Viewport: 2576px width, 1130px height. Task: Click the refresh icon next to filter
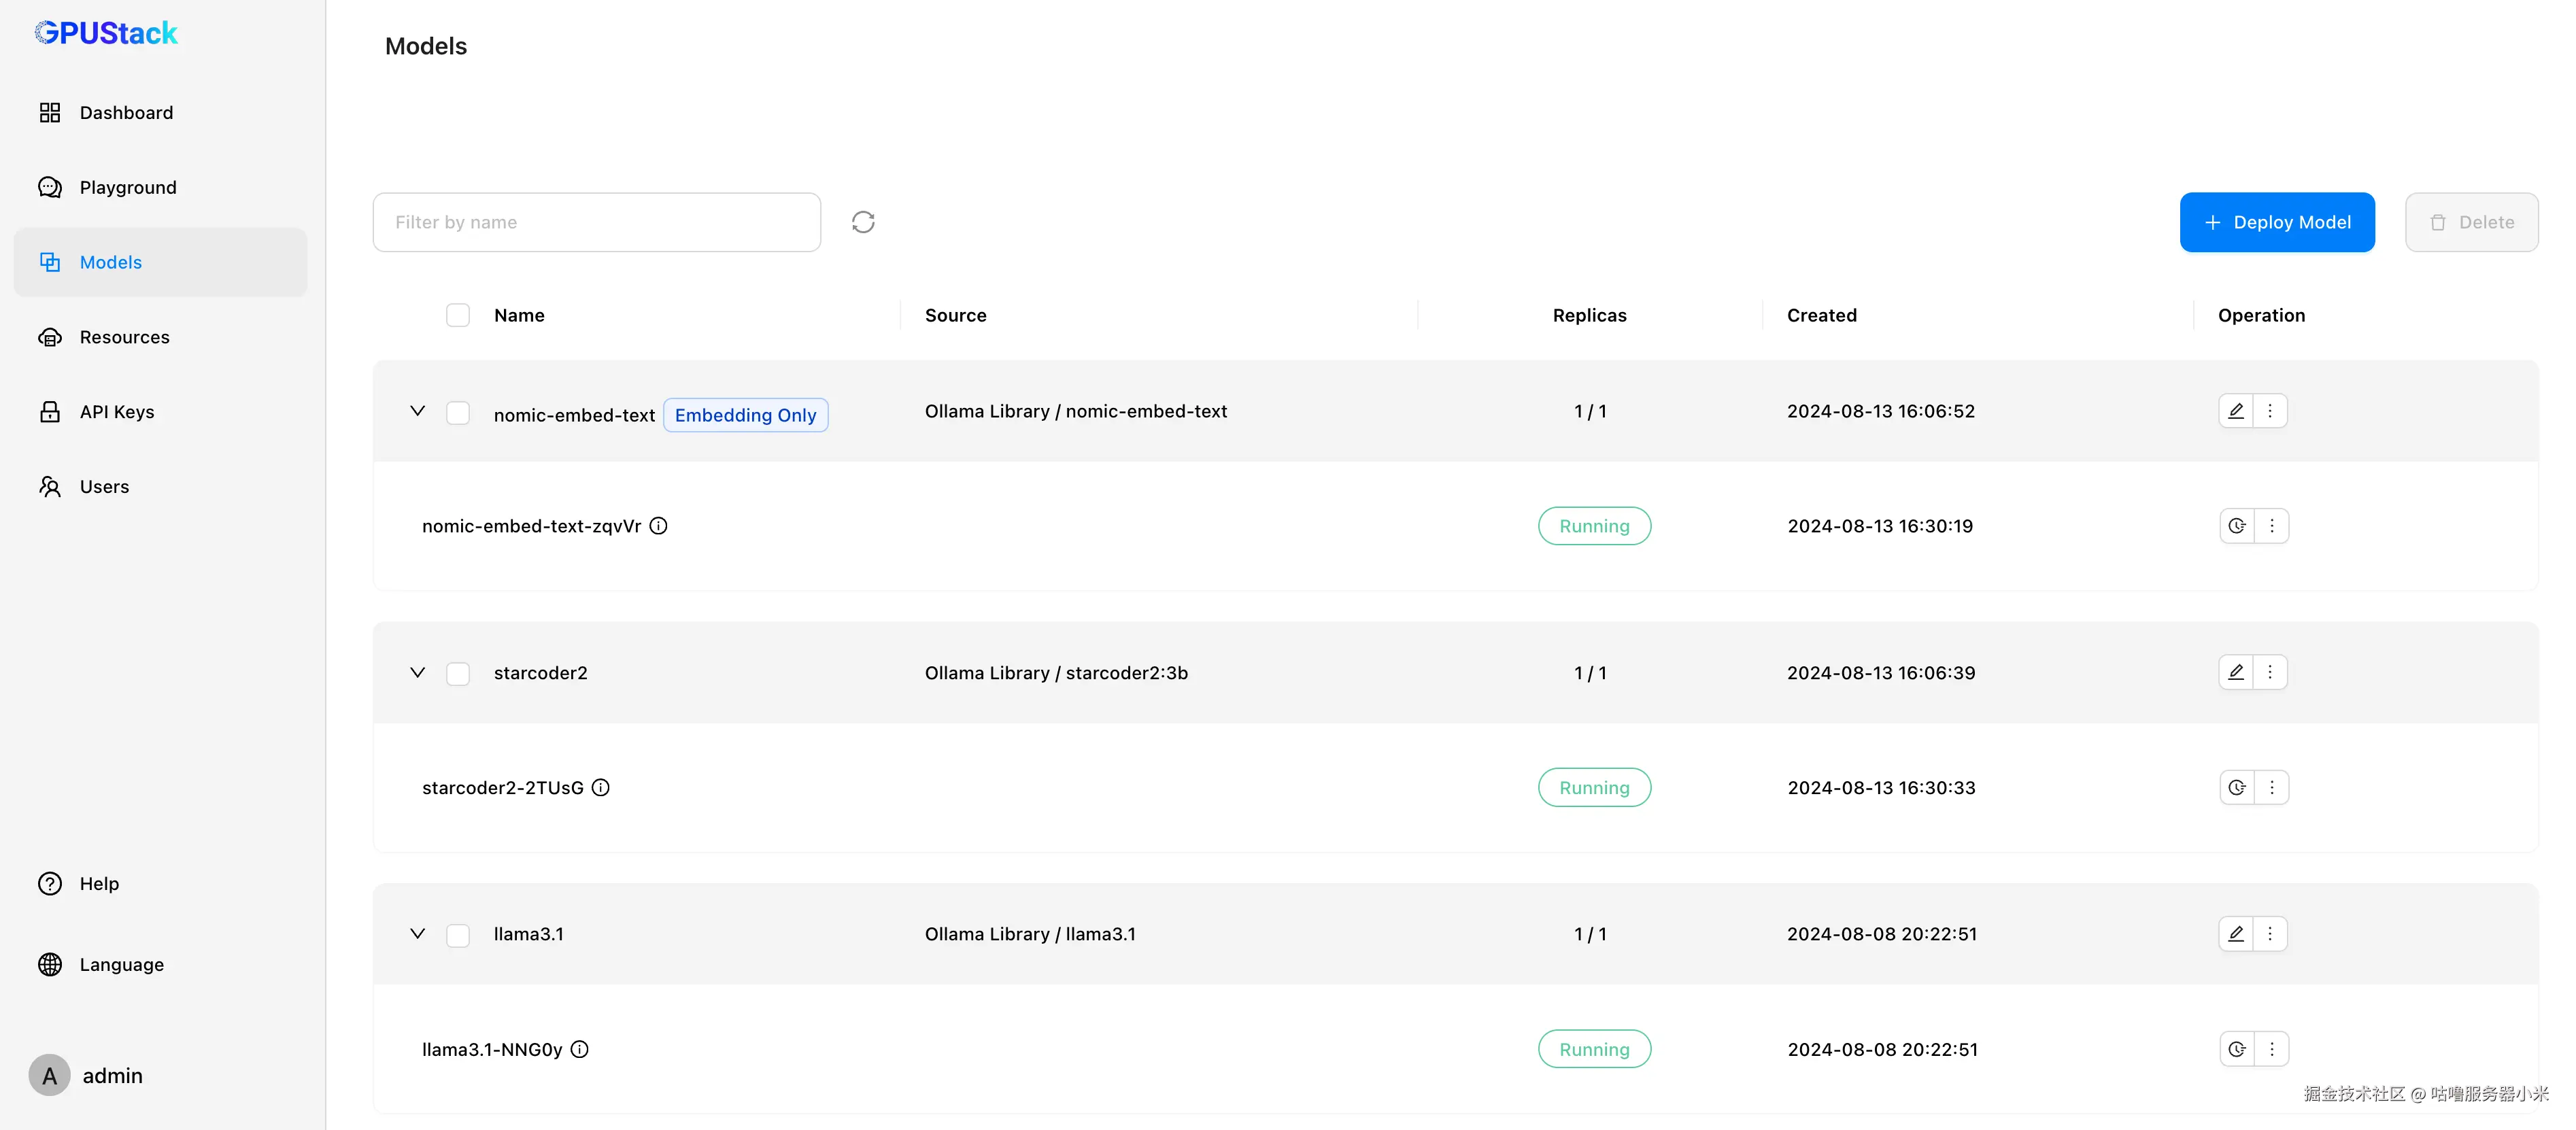tap(863, 222)
